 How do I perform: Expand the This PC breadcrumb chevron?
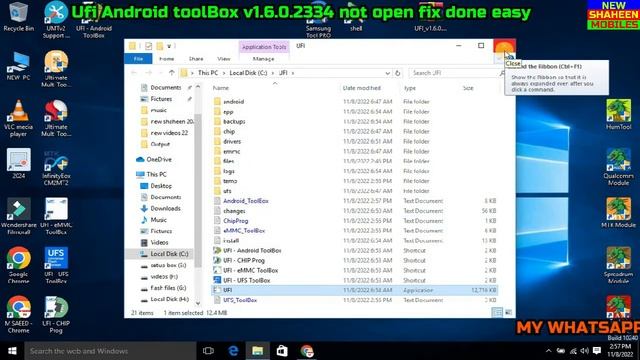click(224, 73)
